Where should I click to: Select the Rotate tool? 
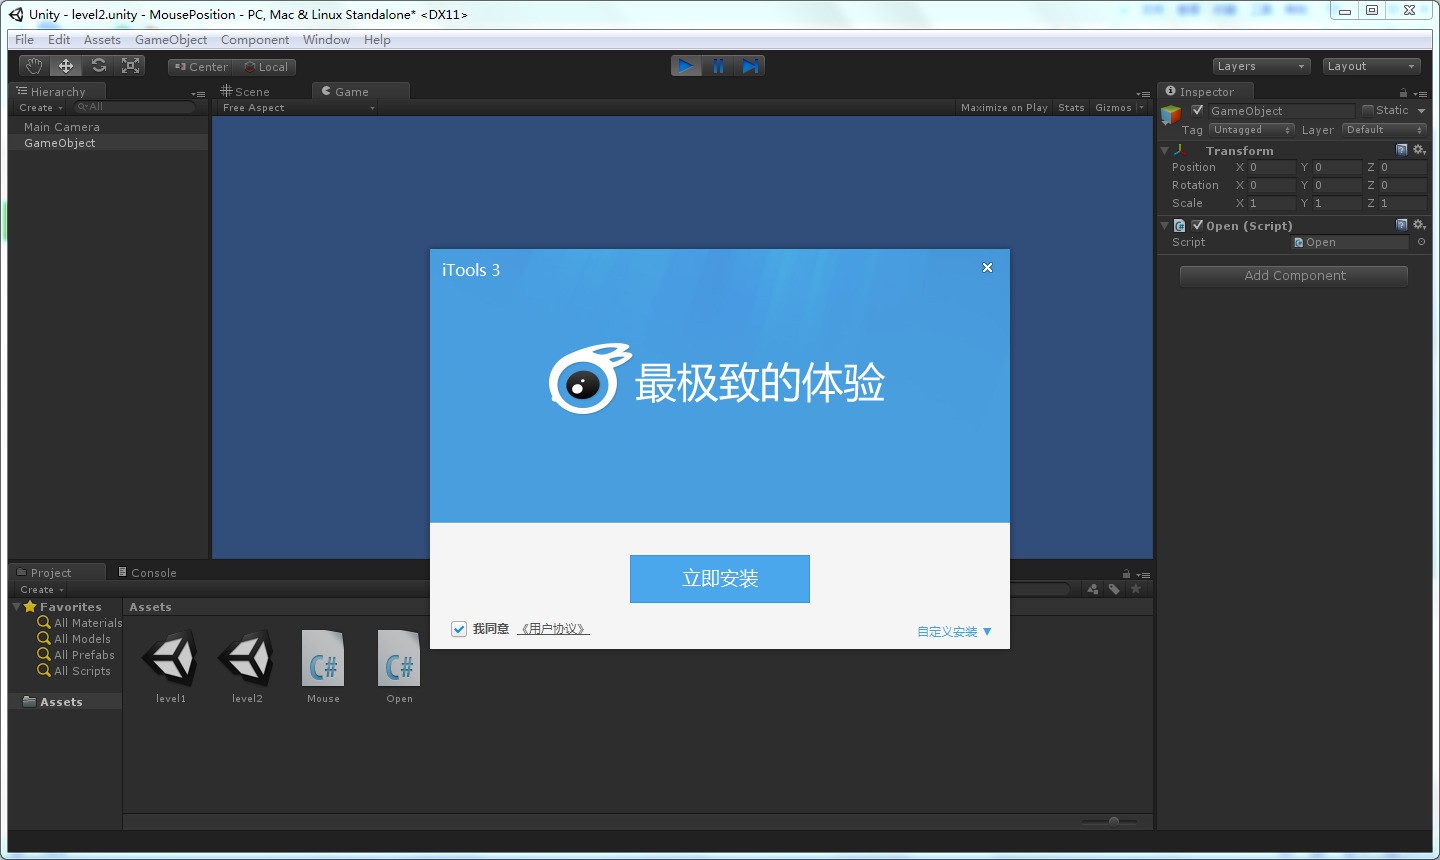(x=98, y=65)
